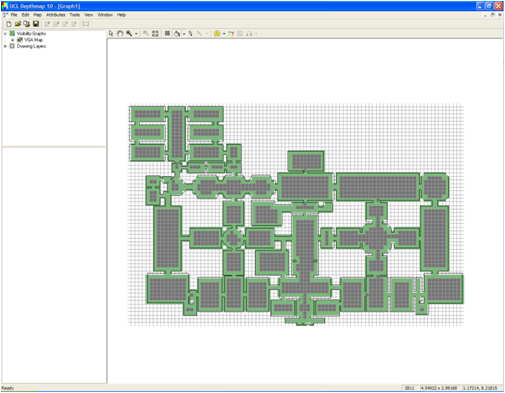505x393 pixels.
Task: Click the open folder icon
Action: (18, 24)
